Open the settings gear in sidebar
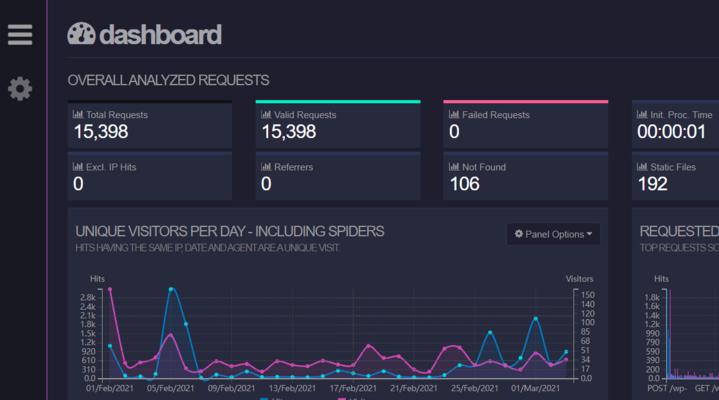Screen dimensions: 719x400 [20, 89]
